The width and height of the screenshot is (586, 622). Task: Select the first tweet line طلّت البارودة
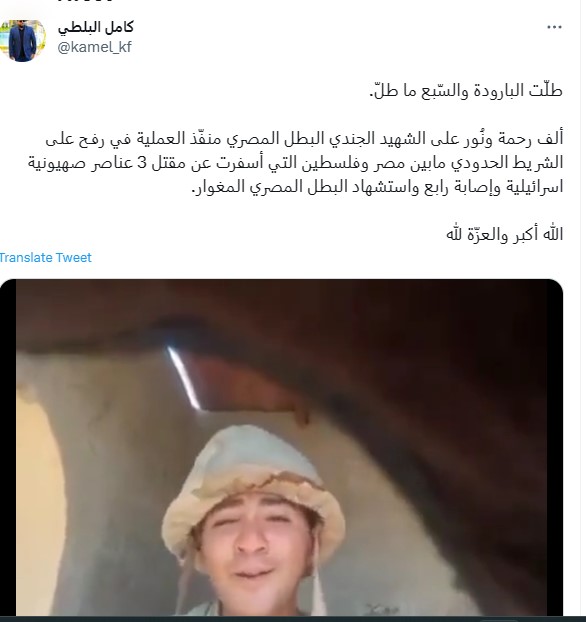466,90
